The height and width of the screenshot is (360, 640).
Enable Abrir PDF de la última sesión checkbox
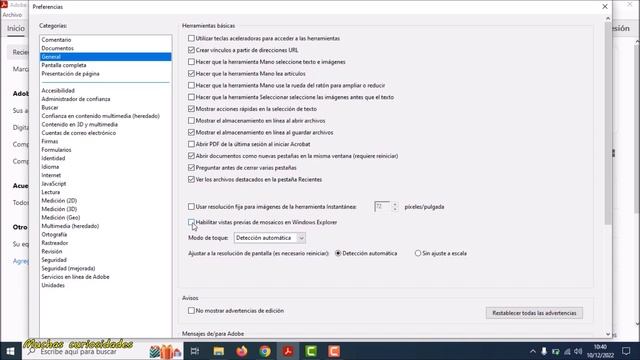click(191, 144)
